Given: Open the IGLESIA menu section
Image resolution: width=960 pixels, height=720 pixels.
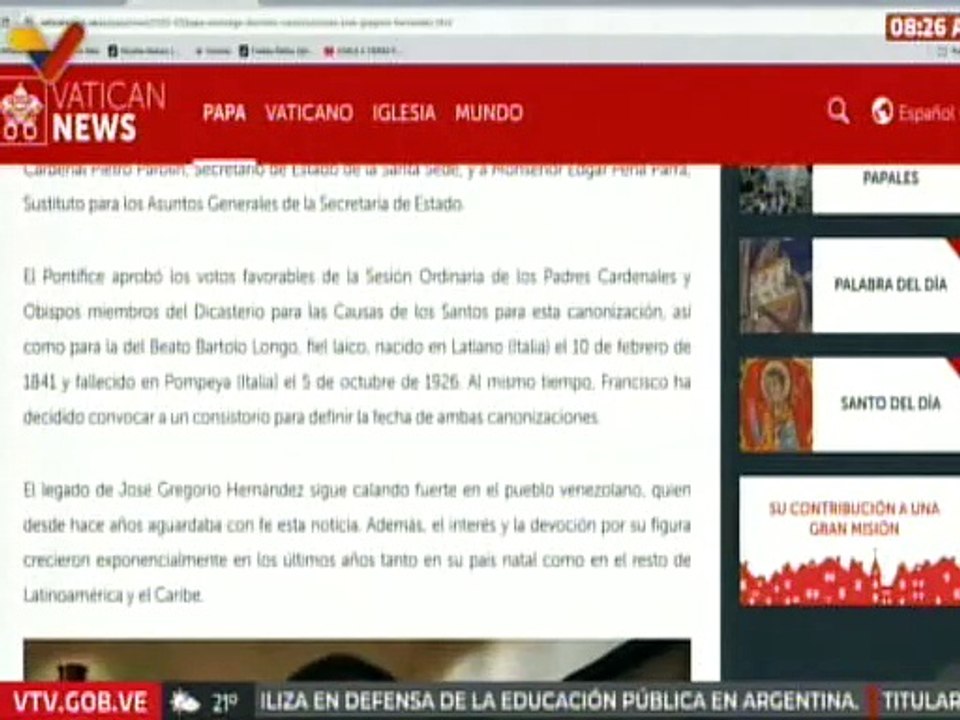Looking at the screenshot, I should pos(404,113).
